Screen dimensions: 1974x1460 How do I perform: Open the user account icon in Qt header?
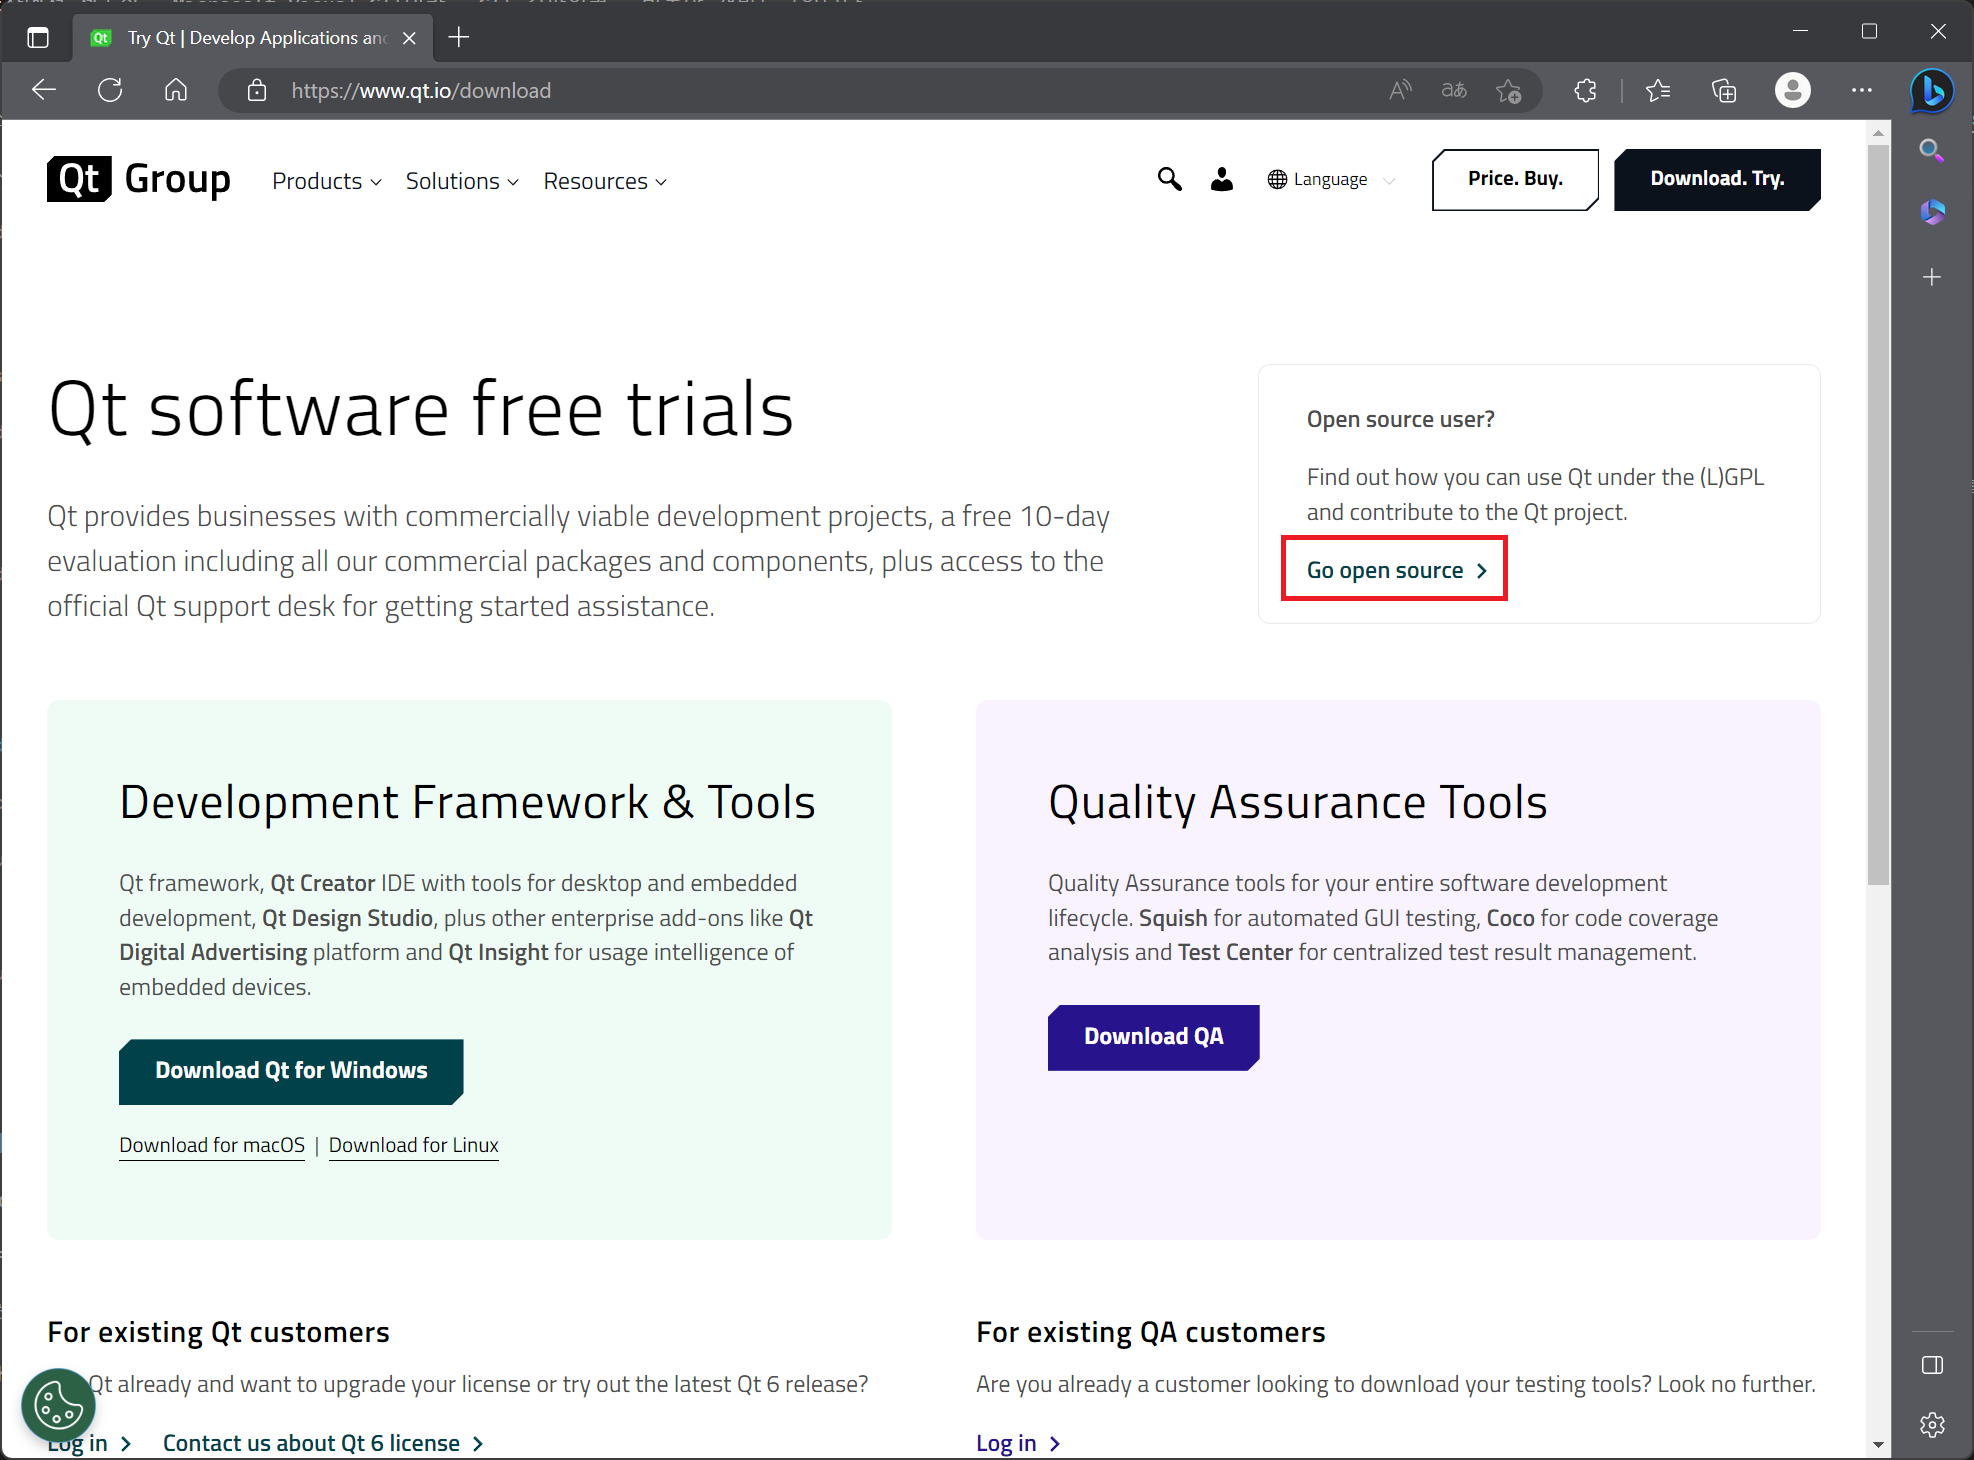[x=1221, y=179]
